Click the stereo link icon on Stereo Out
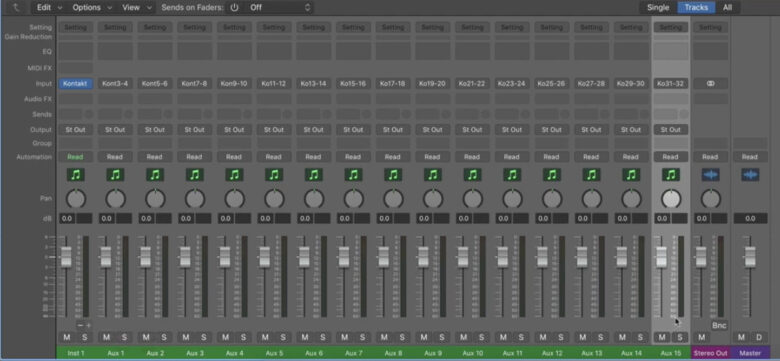Screen dimensions: 780x361 tap(710, 84)
